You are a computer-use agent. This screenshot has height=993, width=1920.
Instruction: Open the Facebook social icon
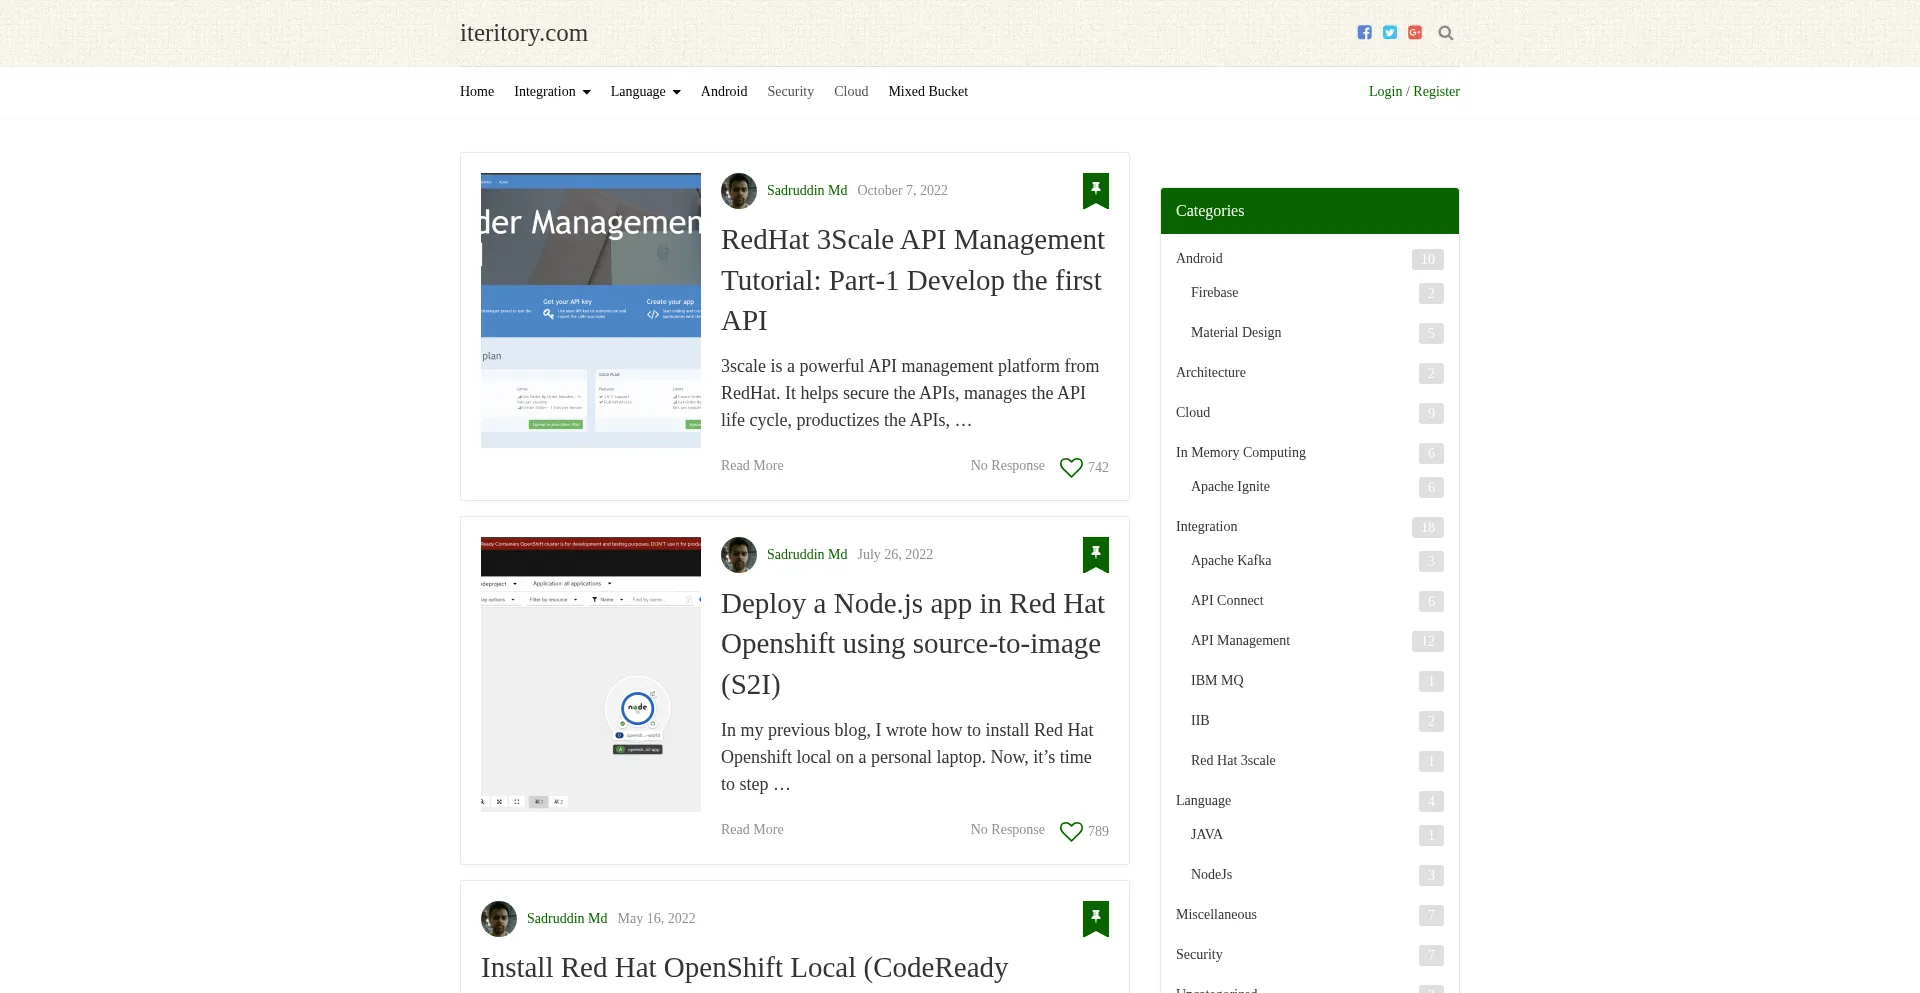(1364, 33)
